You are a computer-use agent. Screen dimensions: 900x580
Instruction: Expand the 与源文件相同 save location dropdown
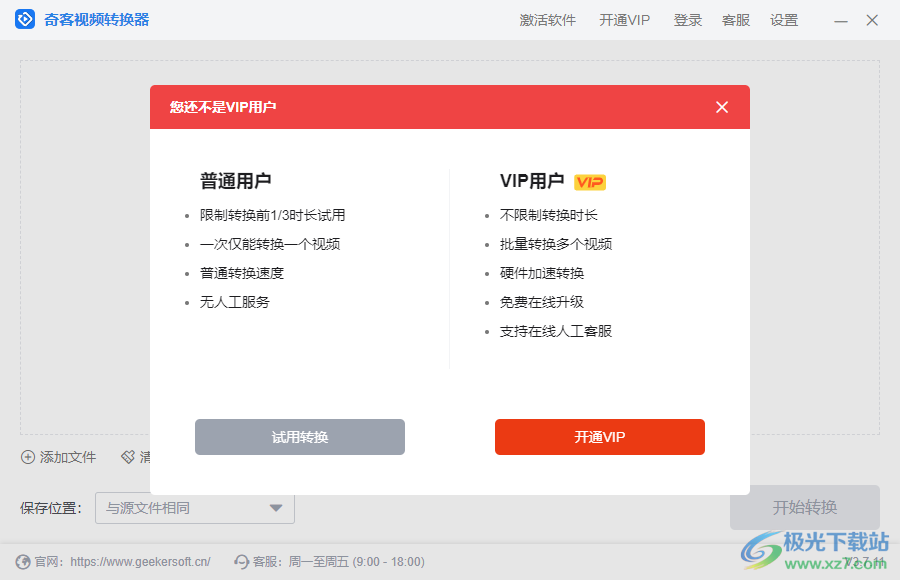[x=195, y=508]
